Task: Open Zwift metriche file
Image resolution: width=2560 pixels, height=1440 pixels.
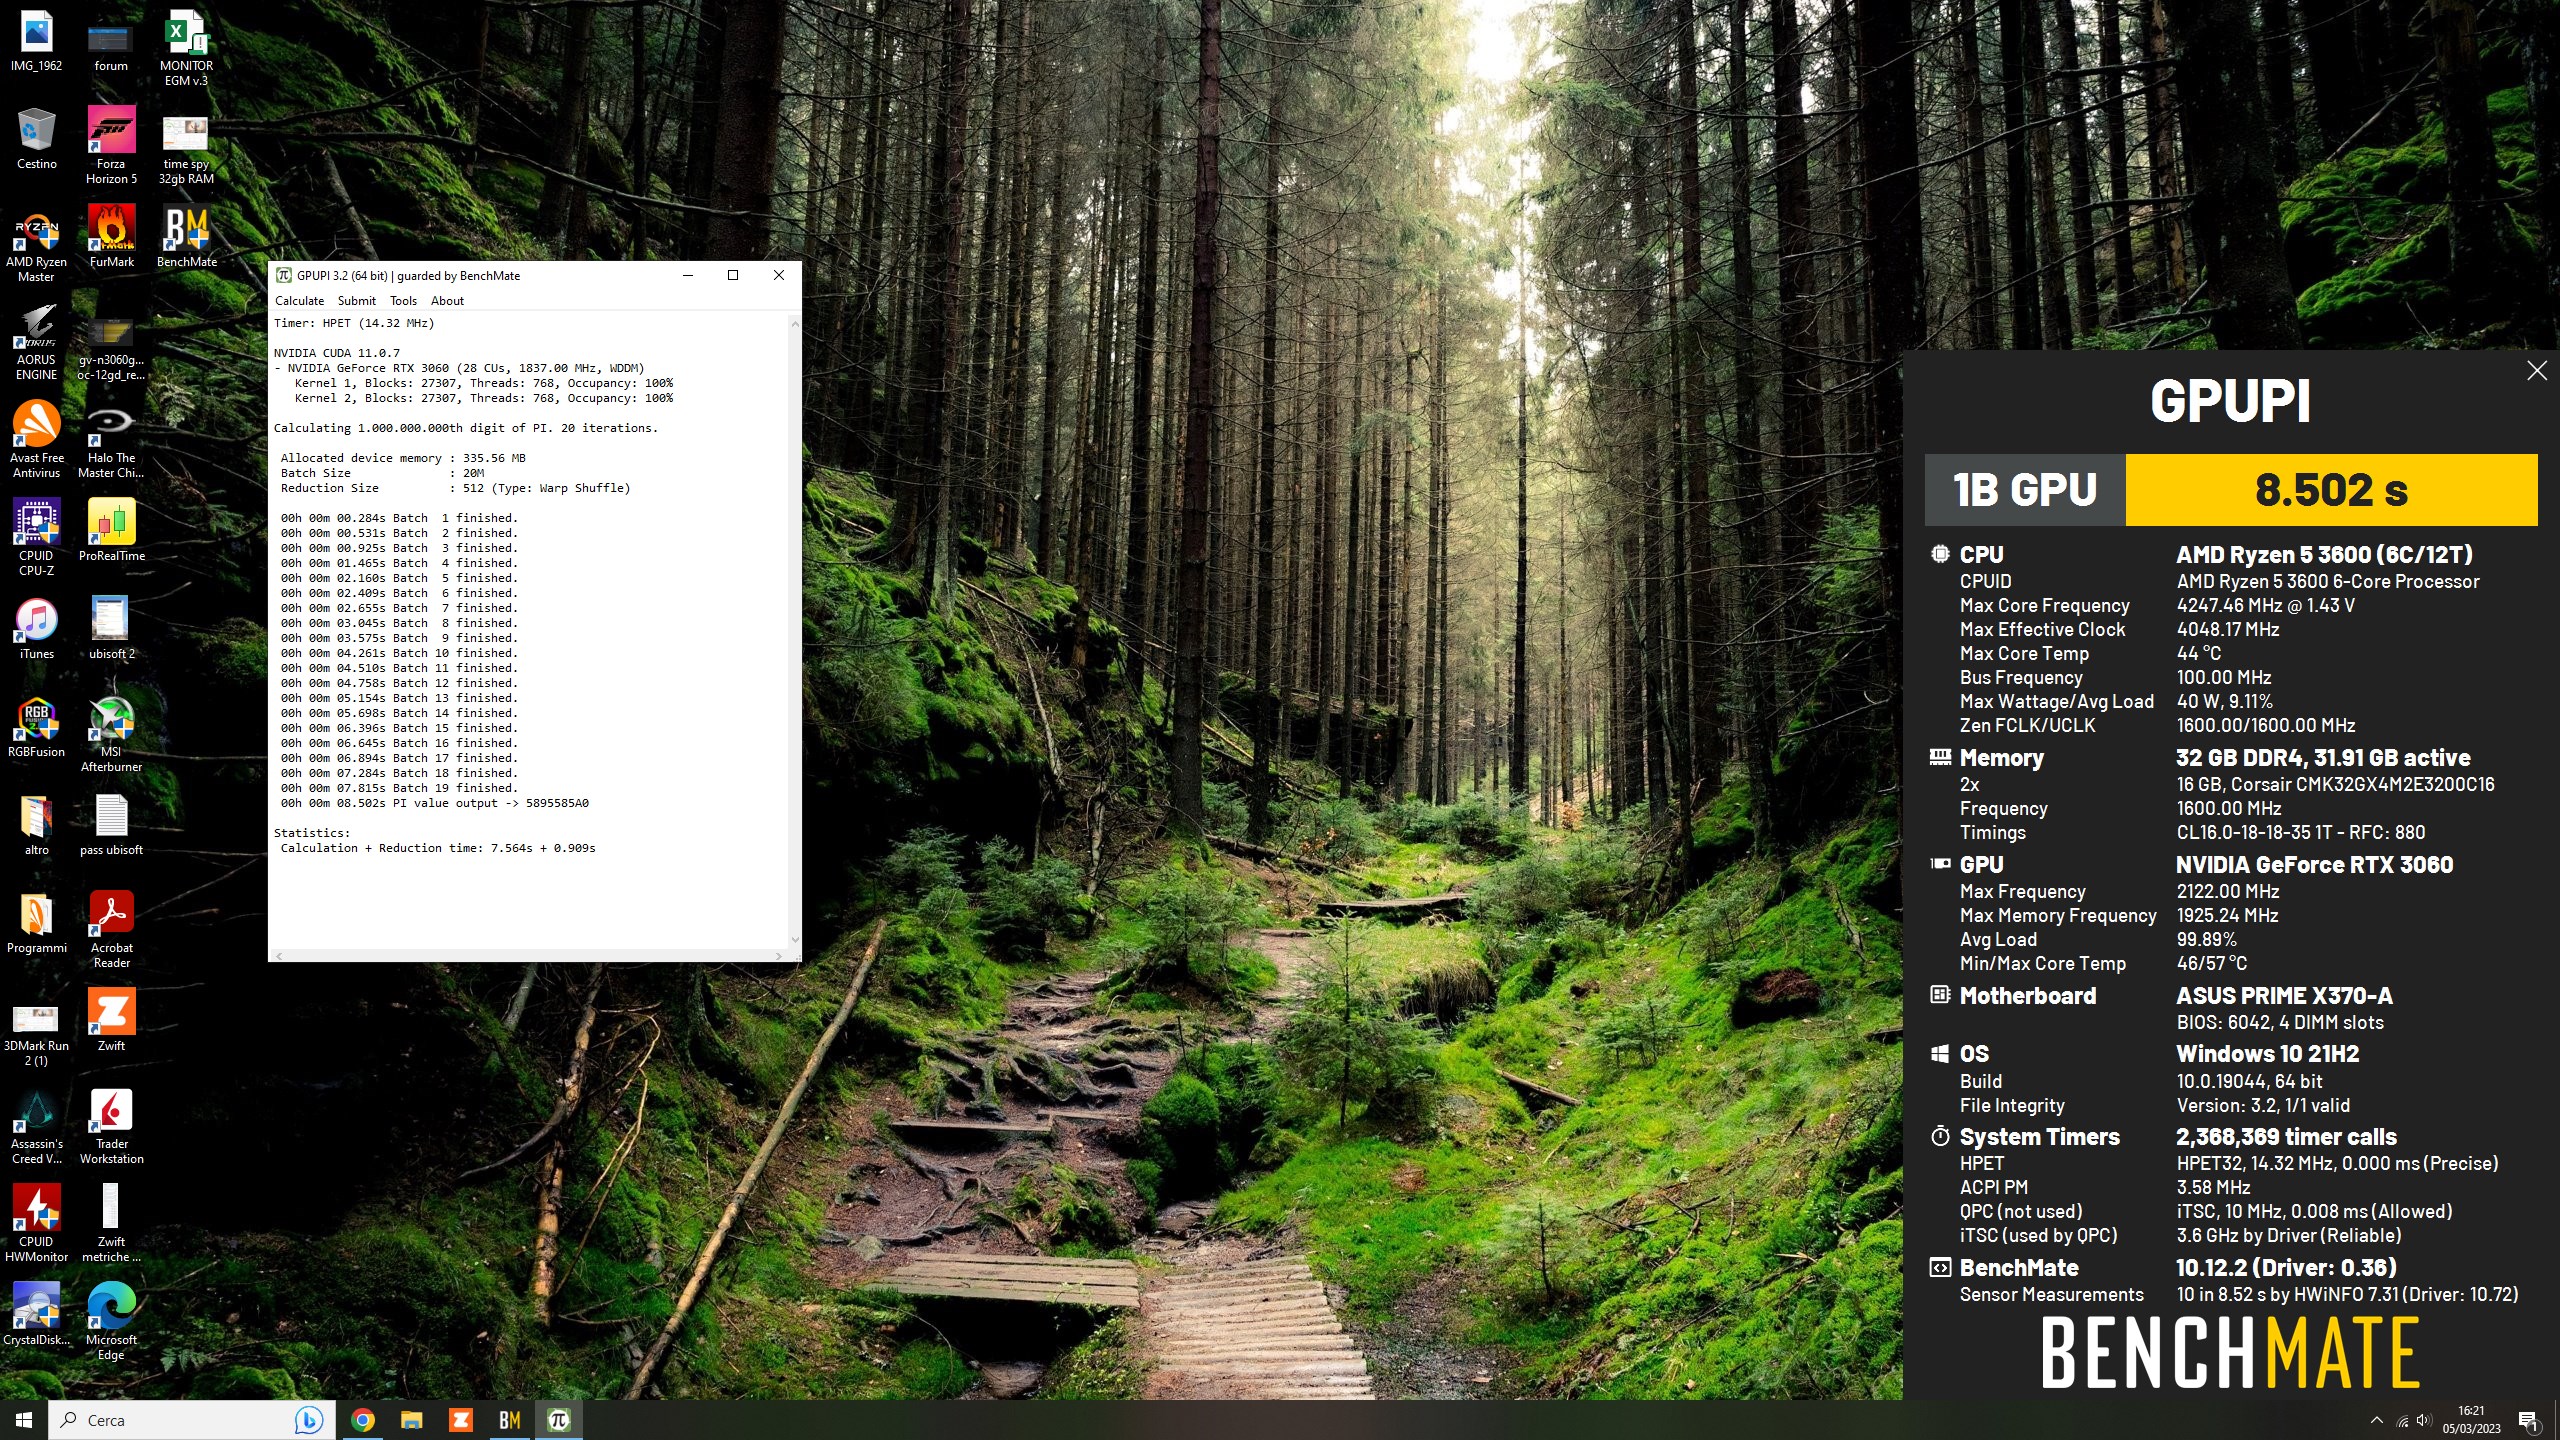Action: point(111,1224)
